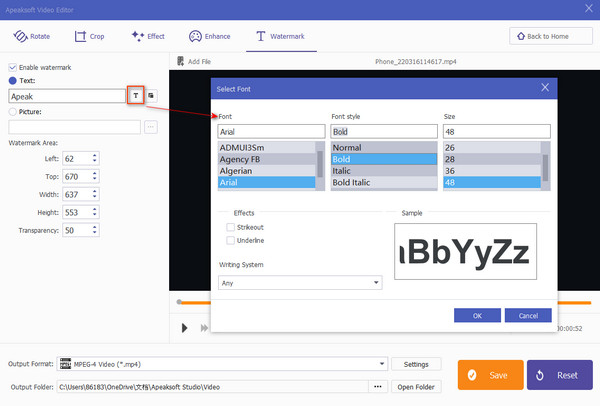Switch to the Effect tab
Image resolution: width=600 pixels, height=406 pixels.
click(148, 36)
